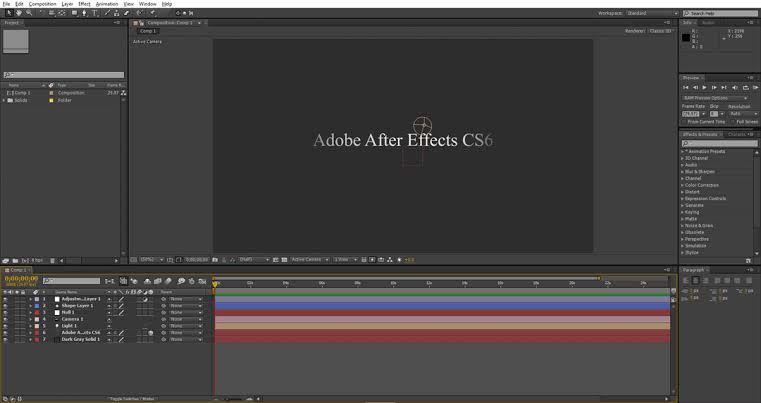Viewport: 761px width, 403px height.
Task: Open RAM Preview Options dropdown
Action: click(715, 98)
